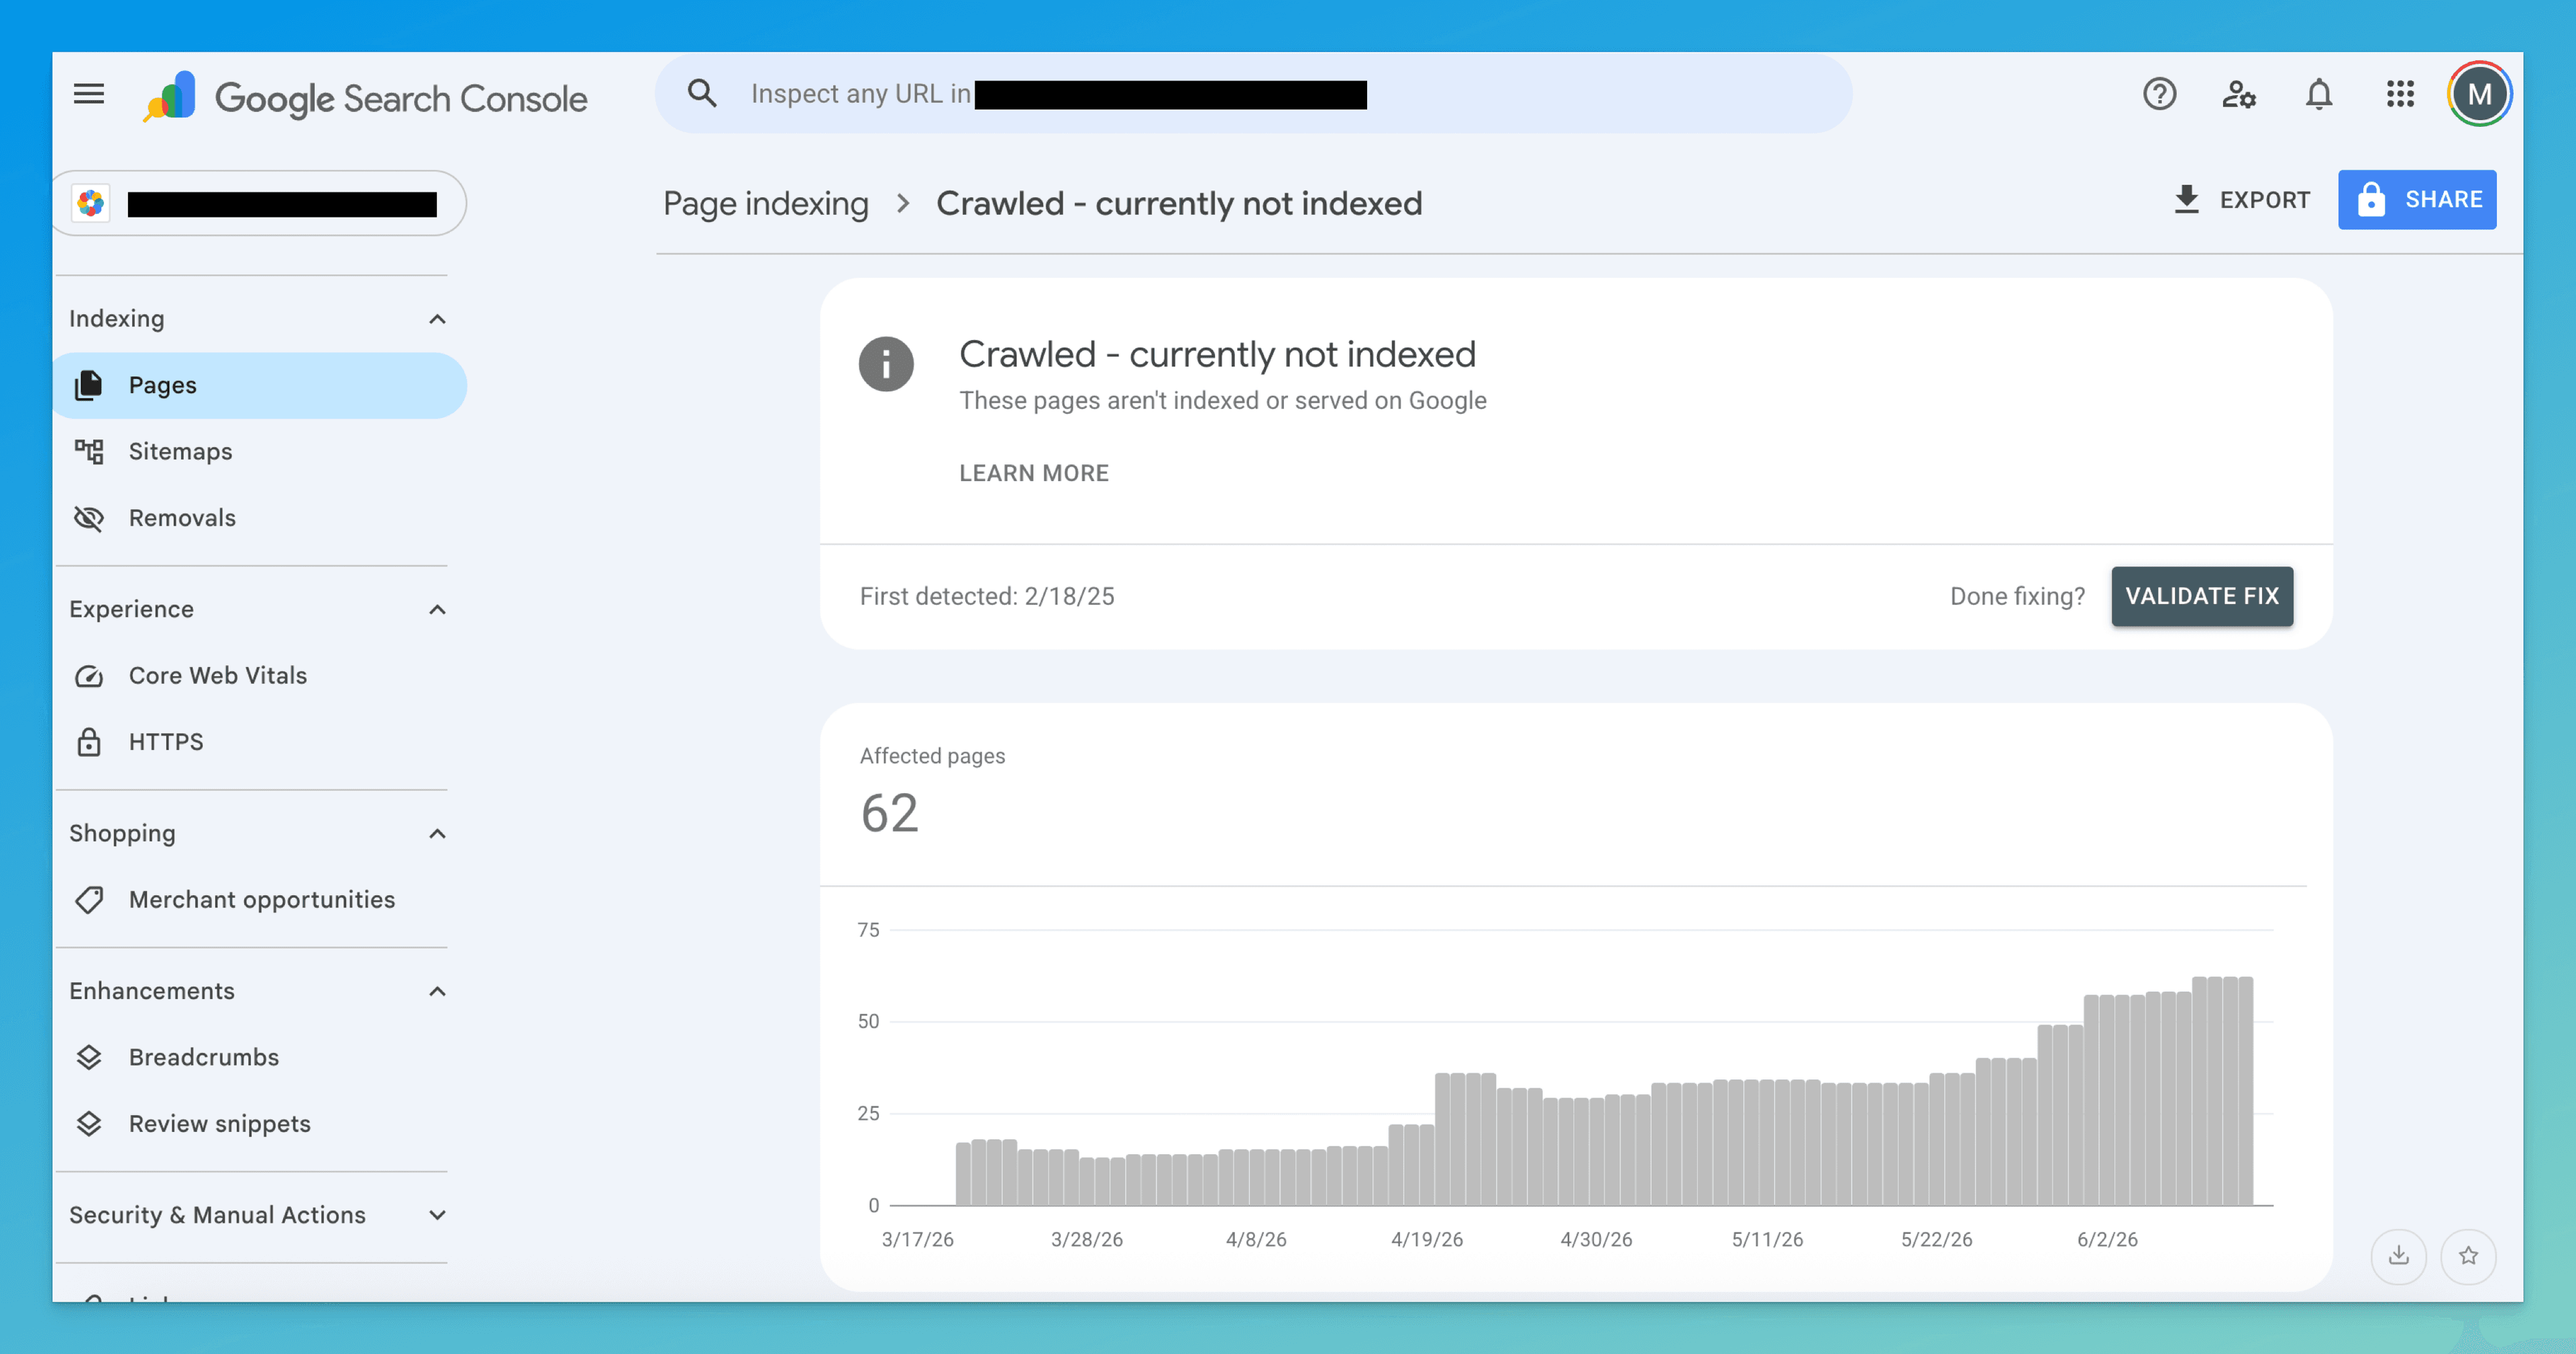This screenshot has height=1354, width=2576.
Task: Expand Security & Manual Actions section
Action: (x=437, y=1215)
